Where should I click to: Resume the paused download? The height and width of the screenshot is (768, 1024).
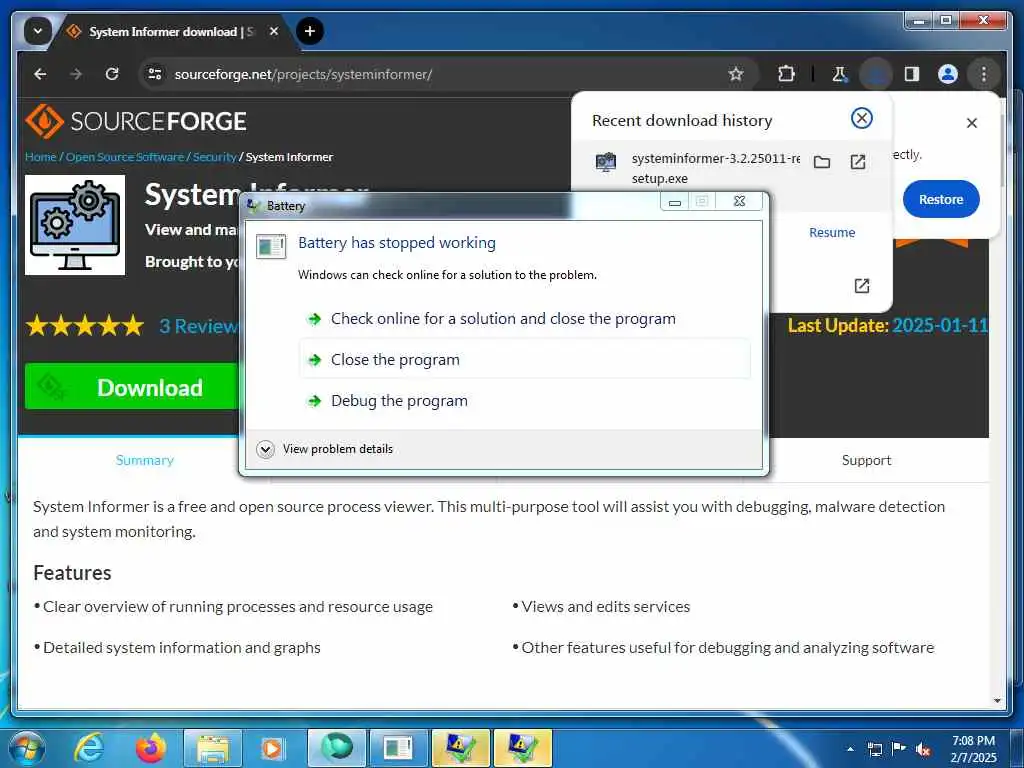coord(832,232)
